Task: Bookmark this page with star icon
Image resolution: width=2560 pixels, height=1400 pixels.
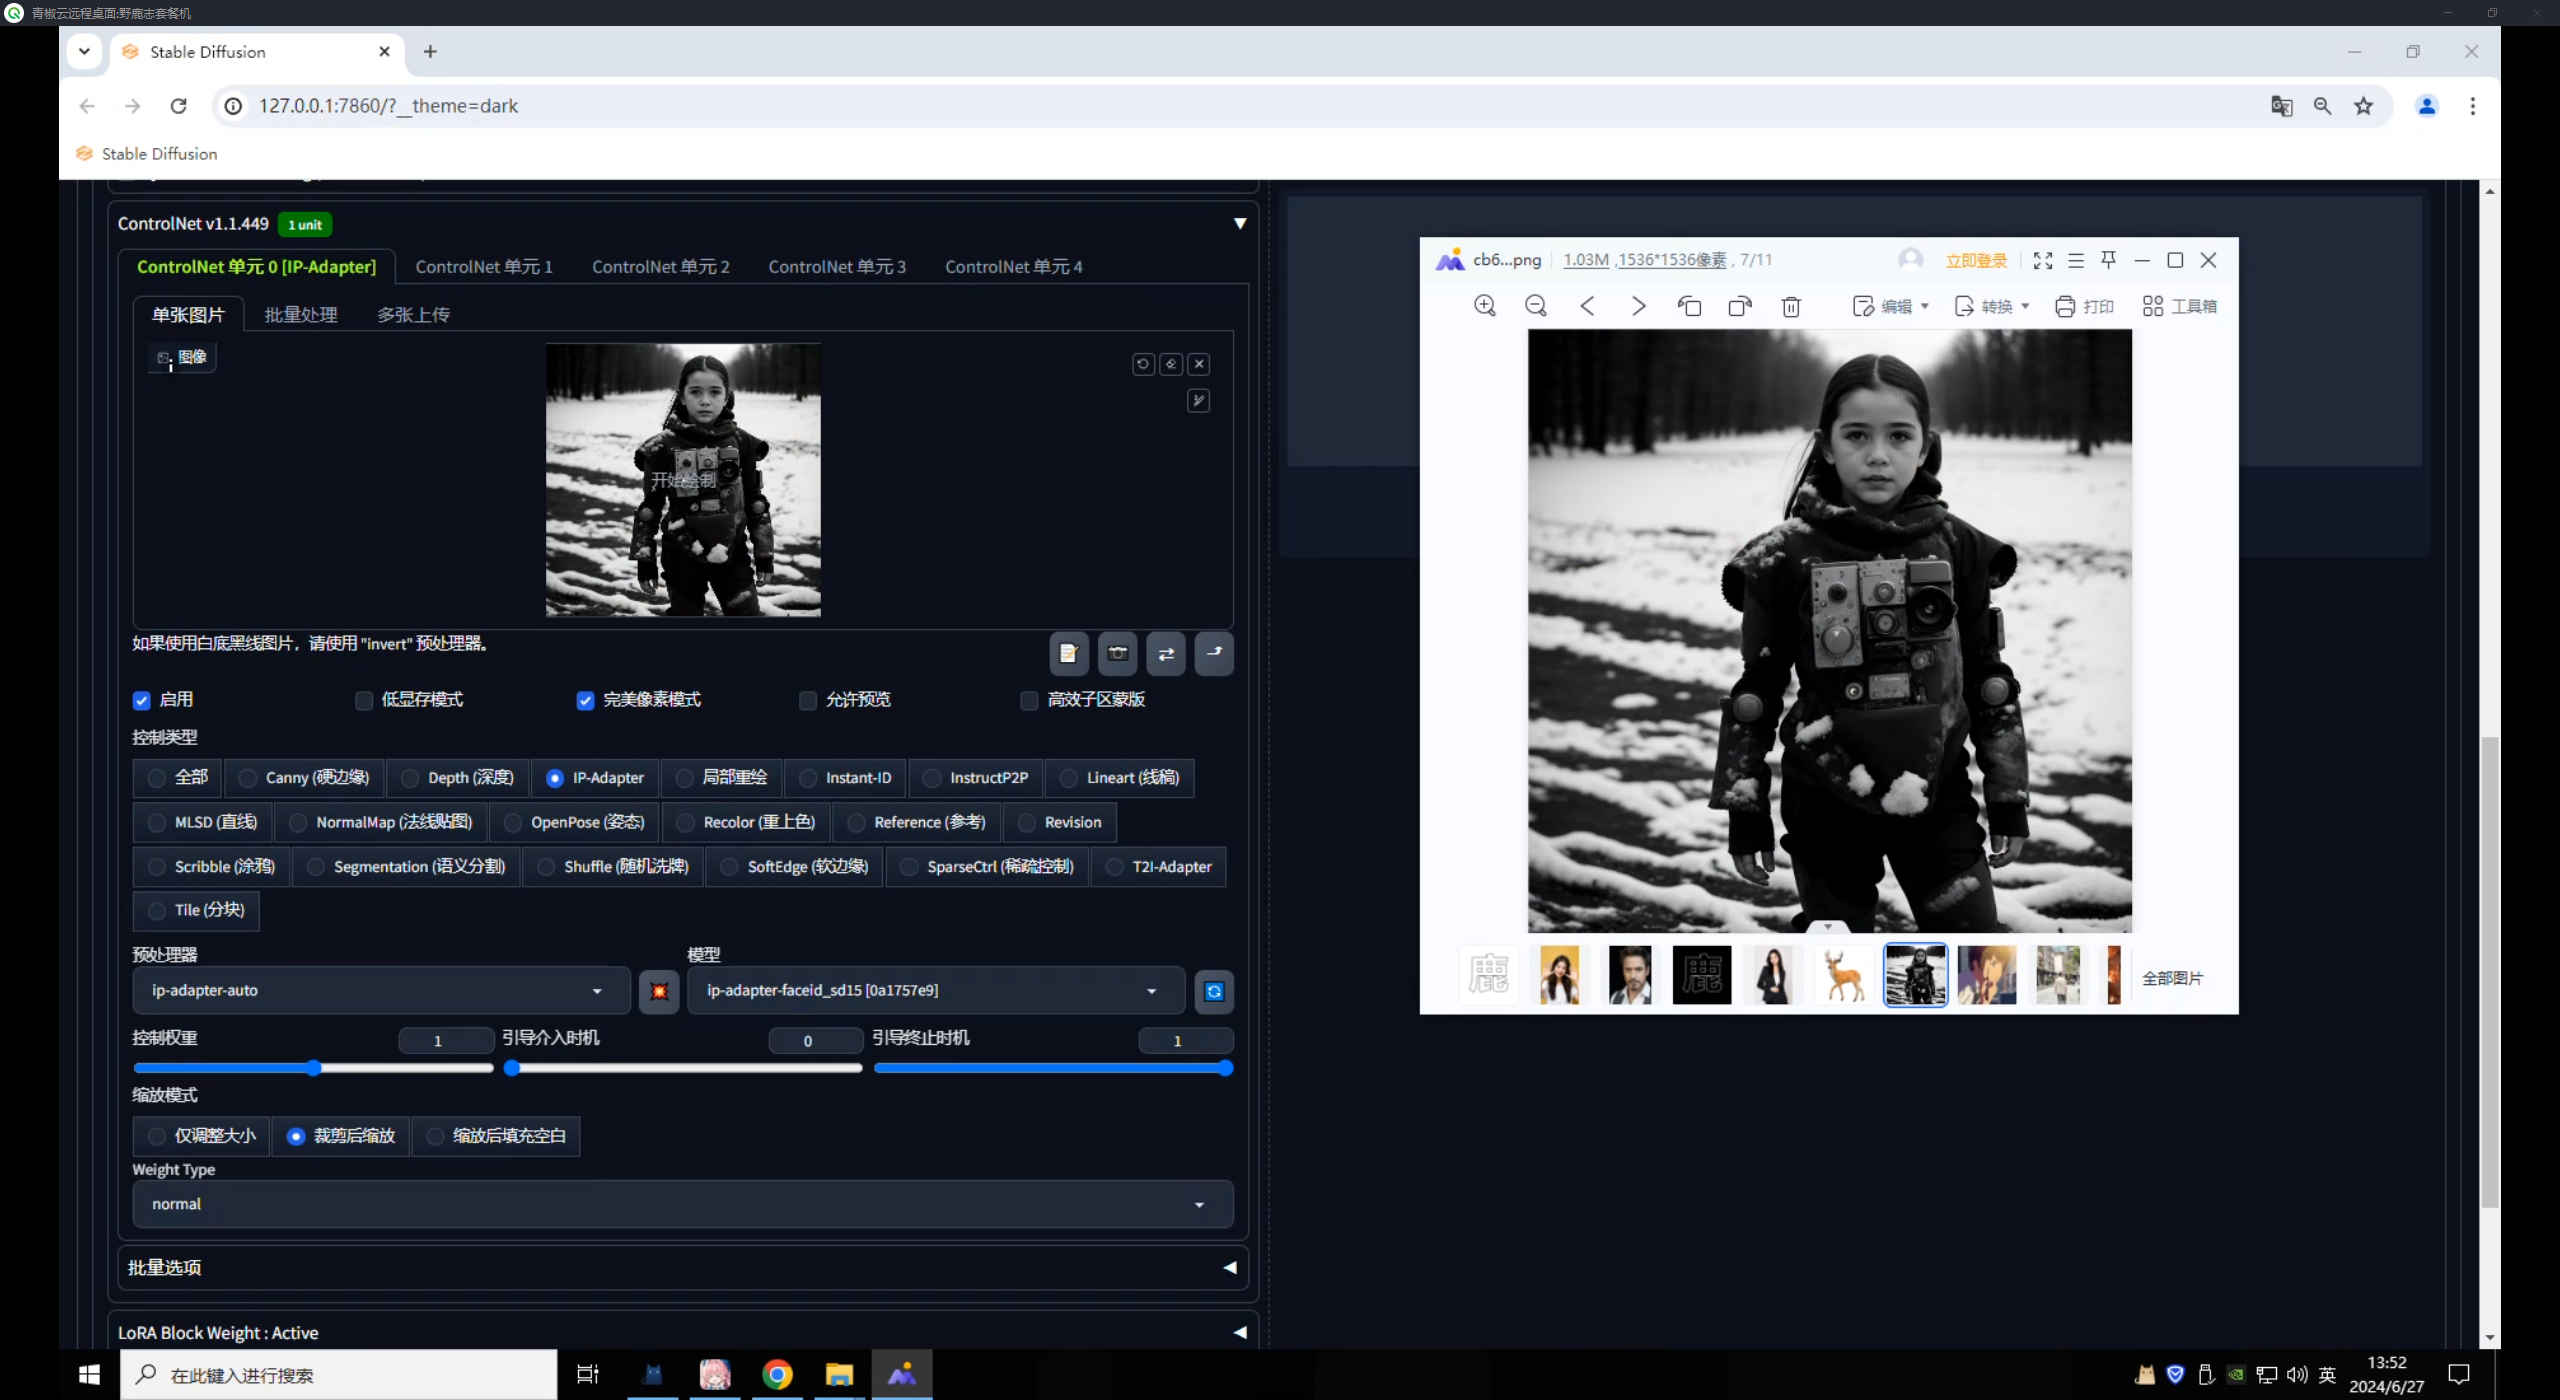Action: [2363, 106]
